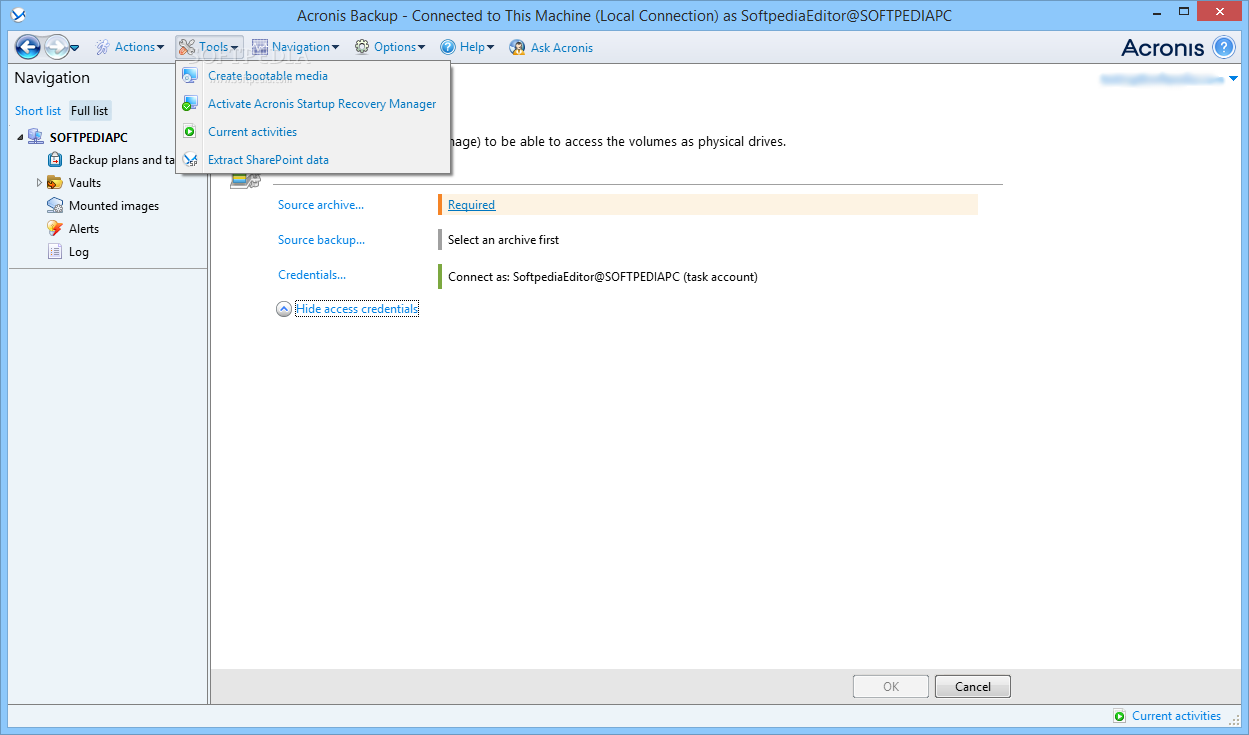1249x735 pixels.
Task: Click the Help question mark icon
Action: point(448,47)
